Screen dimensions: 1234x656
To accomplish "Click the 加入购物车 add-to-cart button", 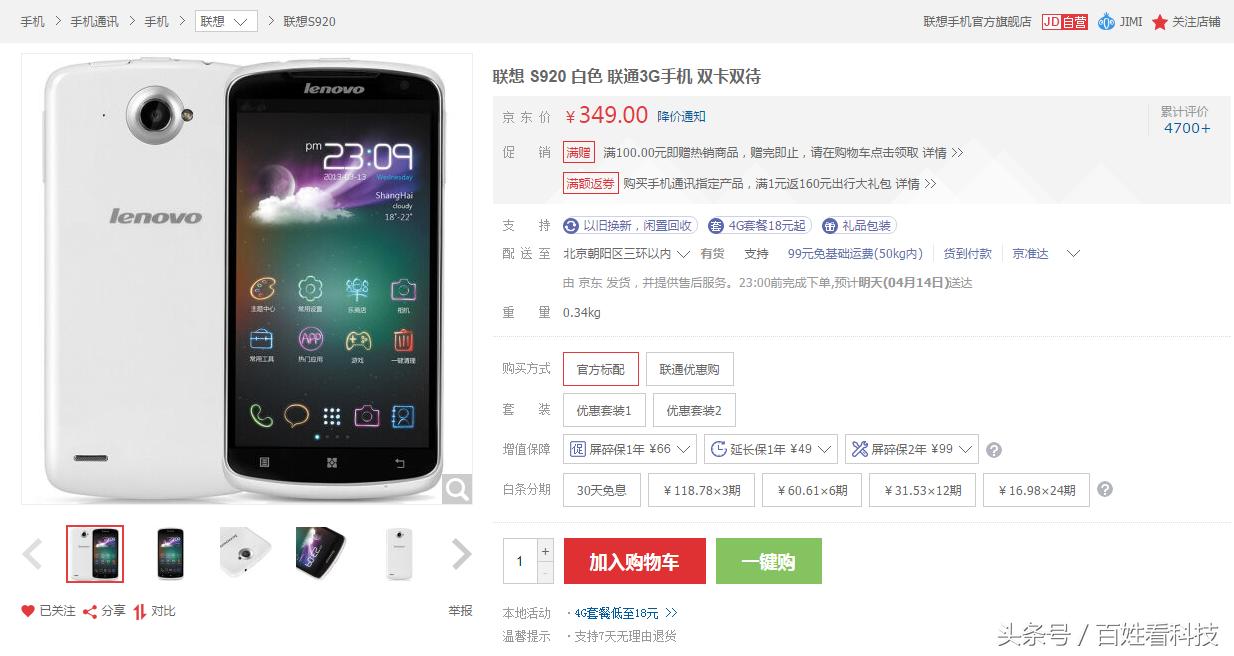I will [x=635, y=561].
